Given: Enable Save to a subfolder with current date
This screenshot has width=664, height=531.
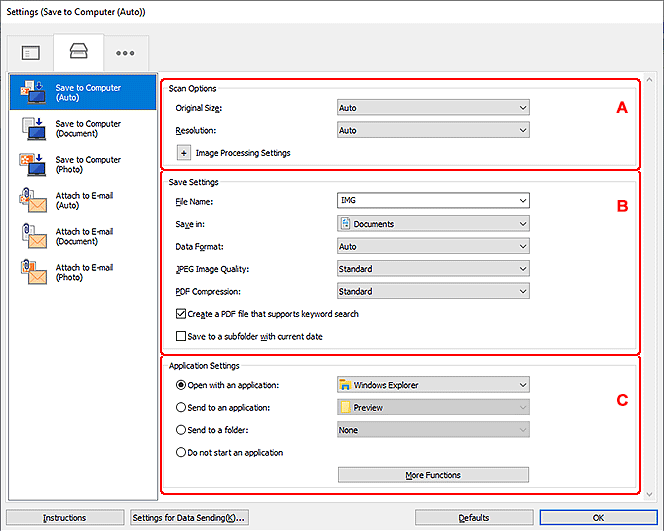Looking at the screenshot, I should 181,337.
